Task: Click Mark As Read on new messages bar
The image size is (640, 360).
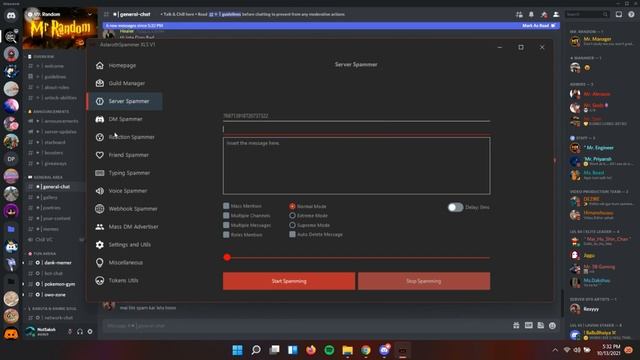Action: pyautogui.click(x=538, y=26)
